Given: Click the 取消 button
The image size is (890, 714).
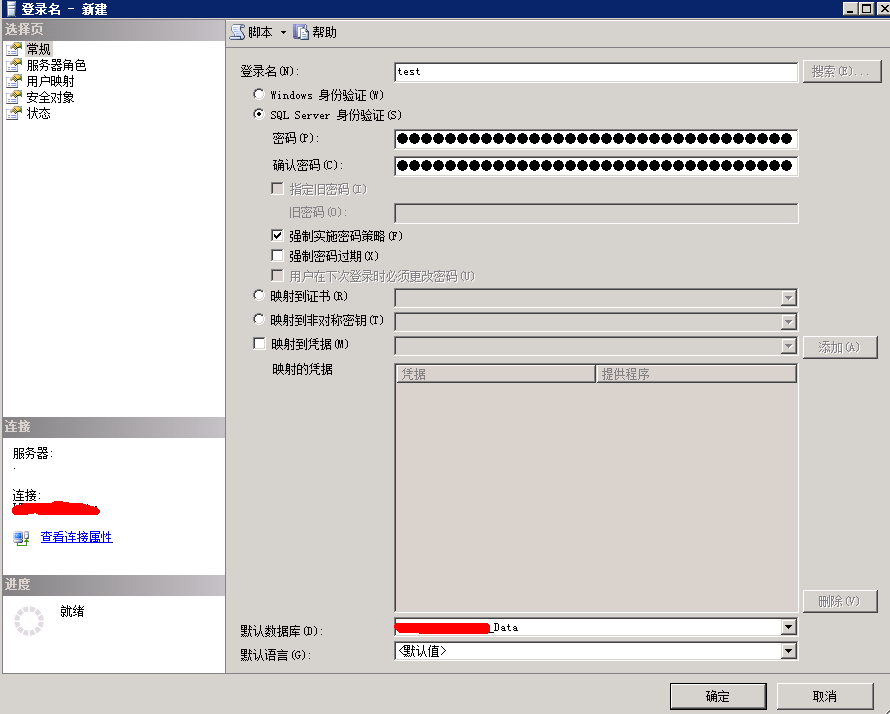Looking at the screenshot, I should [825, 696].
